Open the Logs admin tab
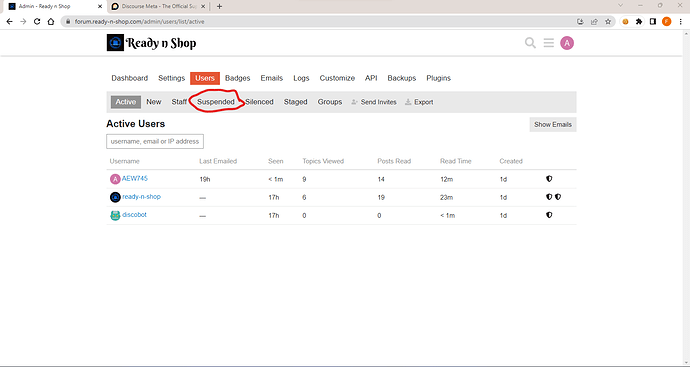This screenshot has height=367, width=690. 301,78
